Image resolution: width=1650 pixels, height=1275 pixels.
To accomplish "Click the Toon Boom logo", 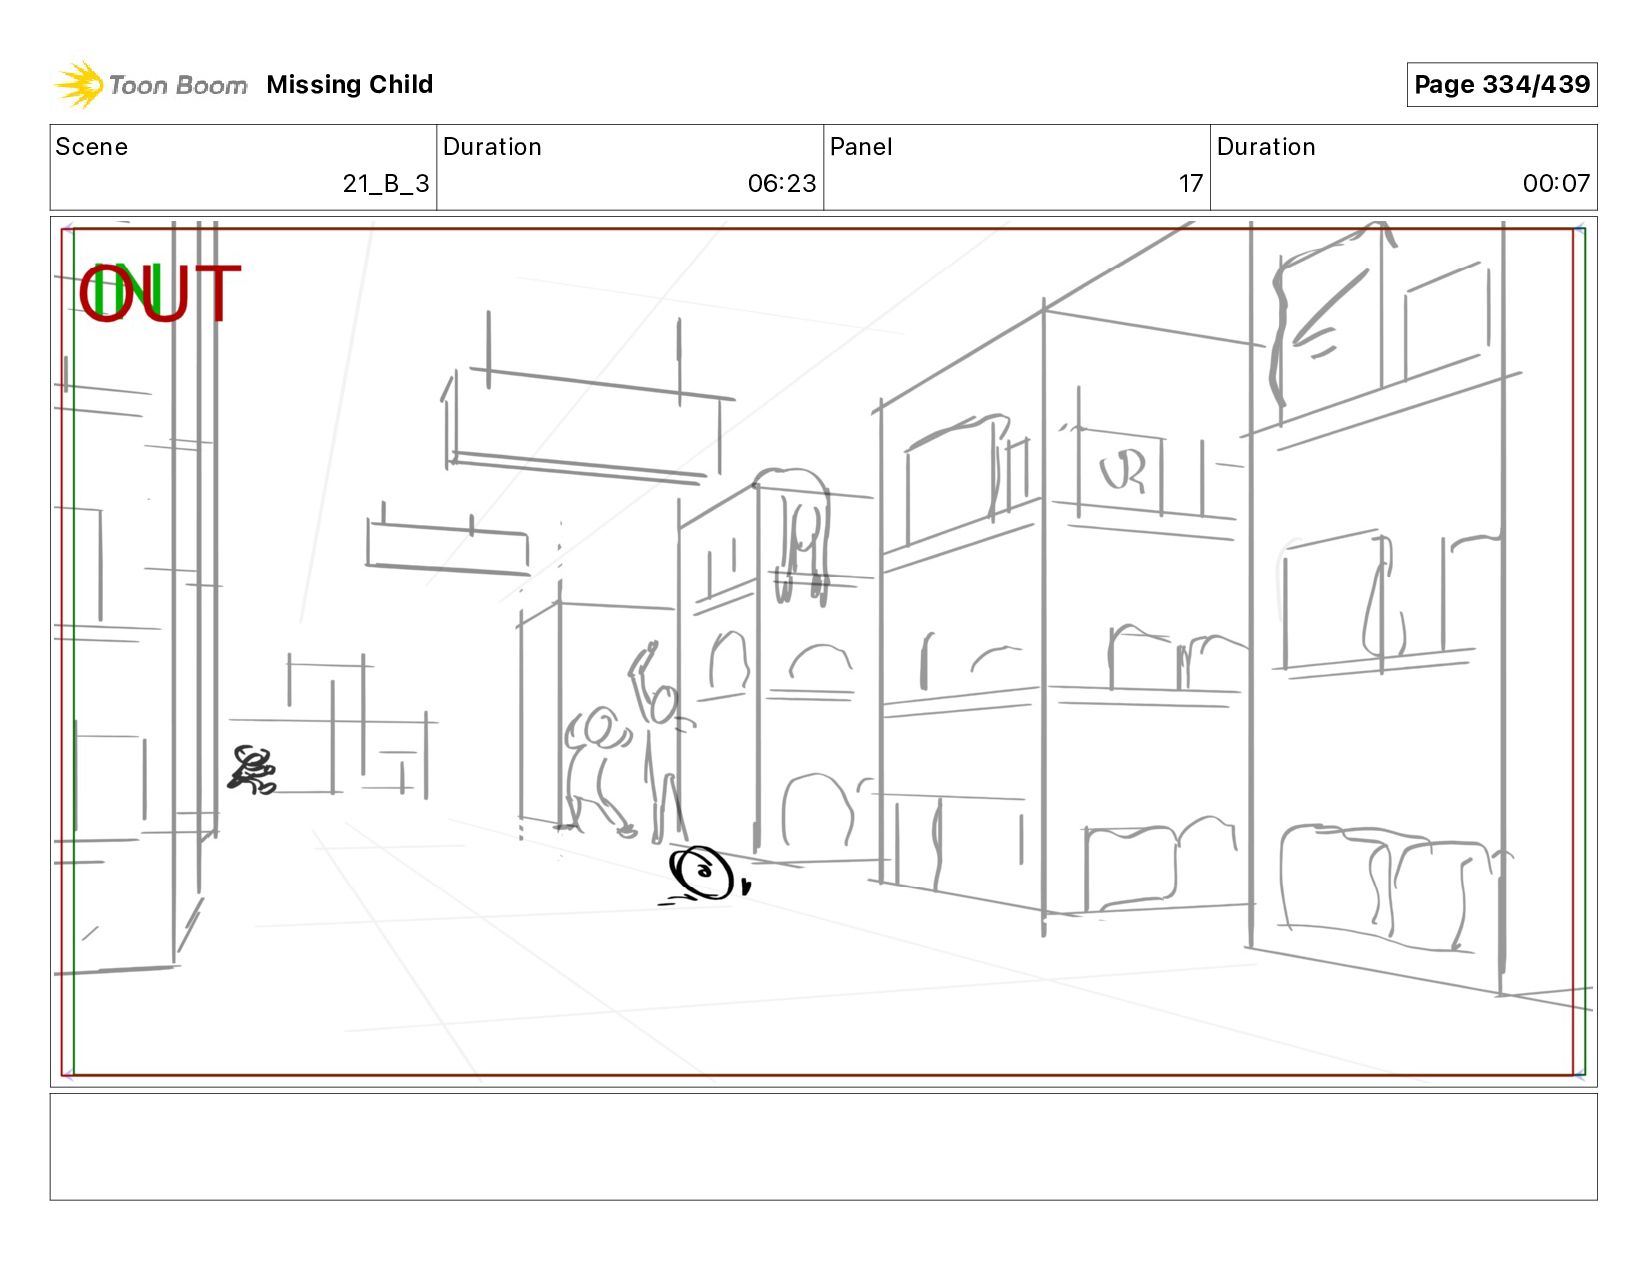I will coord(150,85).
